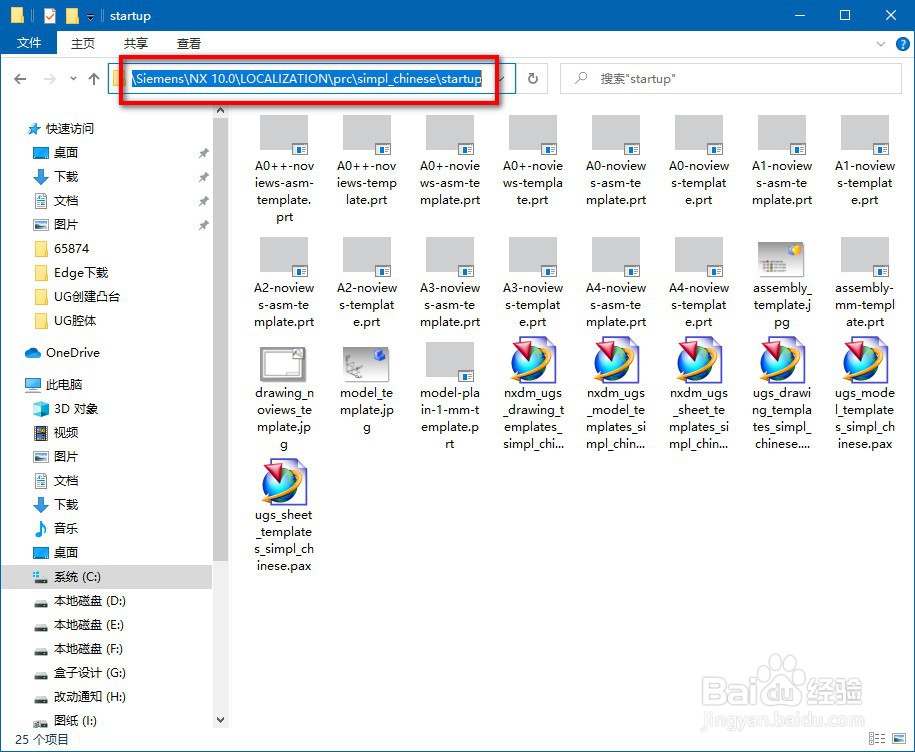Switch to the 查看 ribbon tab
Viewport: 915px width, 752px height.
point(188,43)
